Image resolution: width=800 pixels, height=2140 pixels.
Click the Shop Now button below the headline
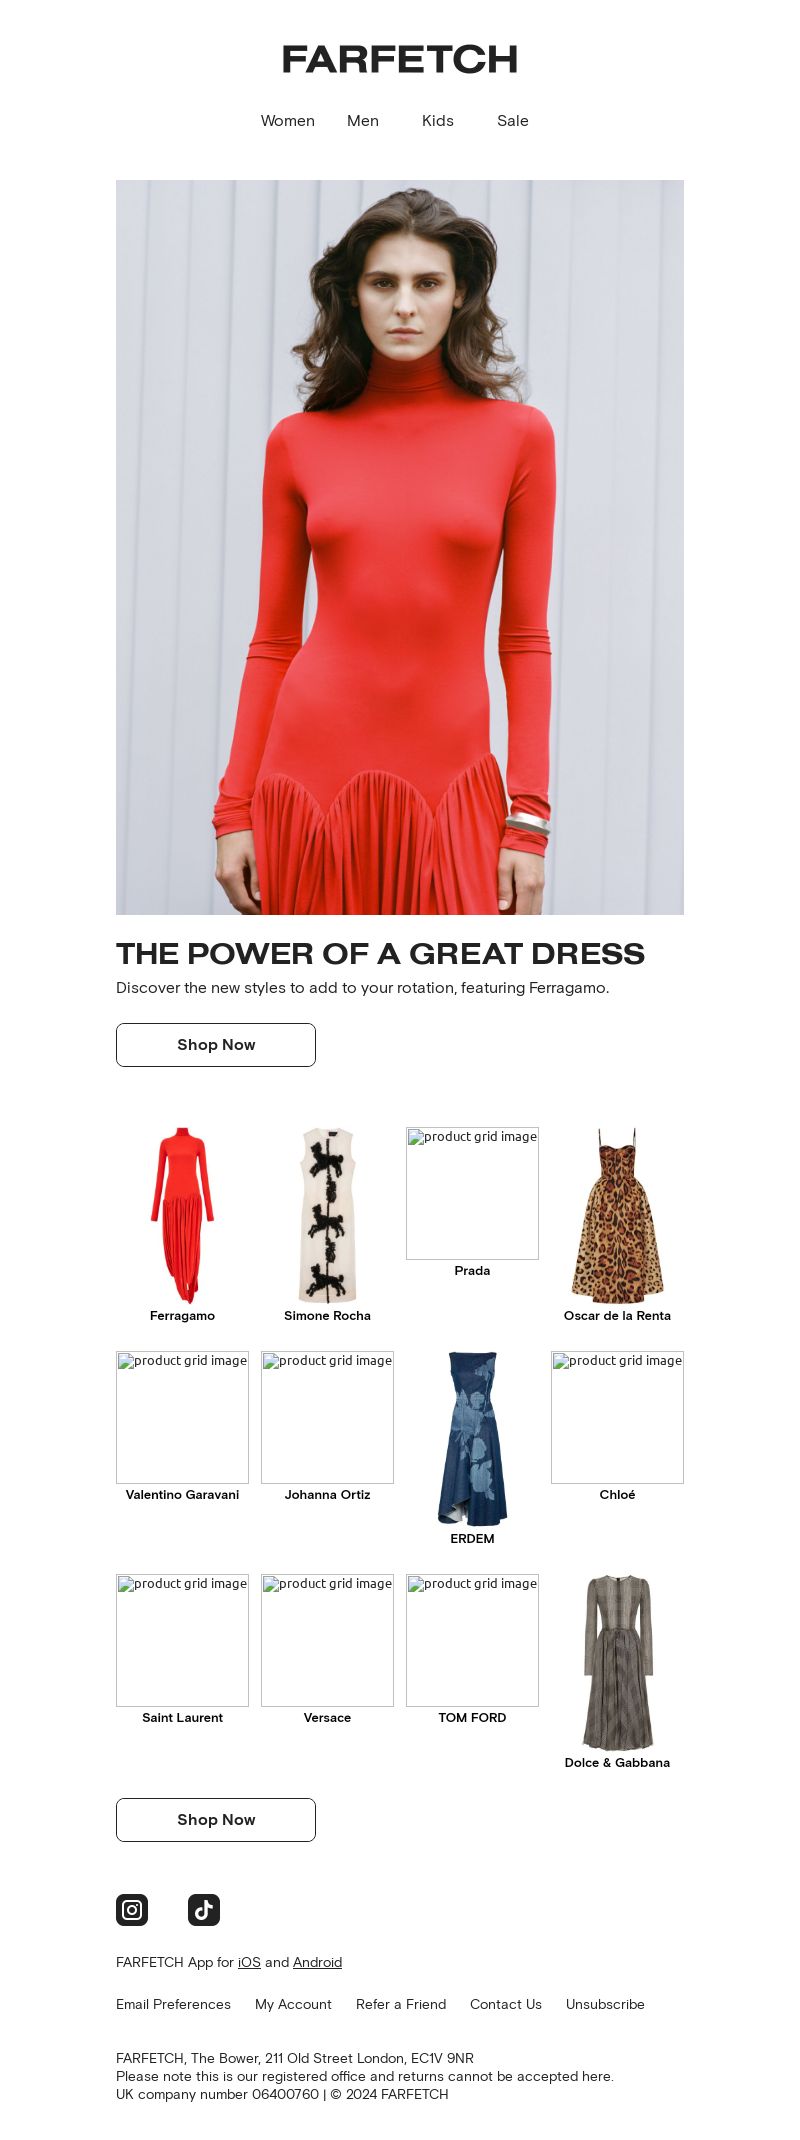pos(216,1045)
